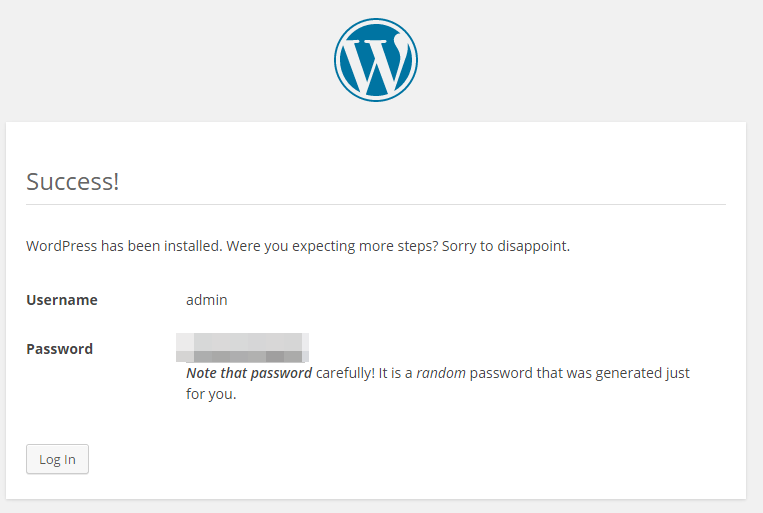This screenshot has height=513, width=763.
Task: Click the 'for you.' text ending the note
Action: (x=211, y=393)
